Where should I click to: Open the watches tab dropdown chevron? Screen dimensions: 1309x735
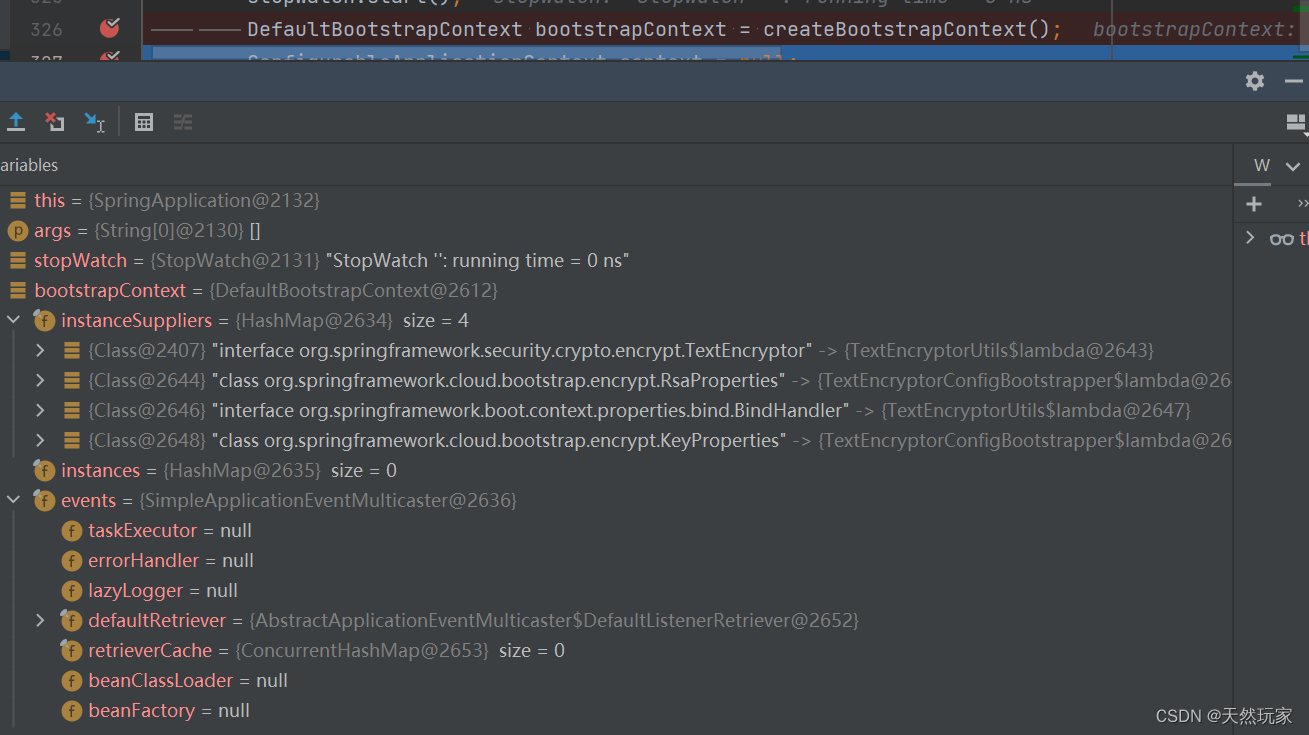click(1293, 166)
